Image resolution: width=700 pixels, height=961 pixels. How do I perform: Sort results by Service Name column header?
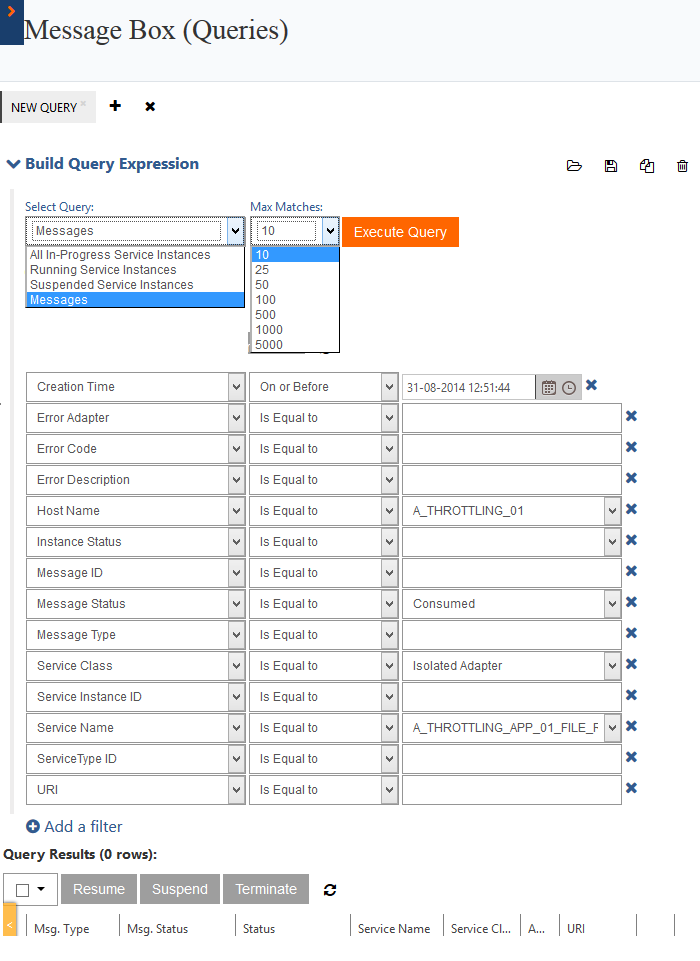click(x=394, y=929)
